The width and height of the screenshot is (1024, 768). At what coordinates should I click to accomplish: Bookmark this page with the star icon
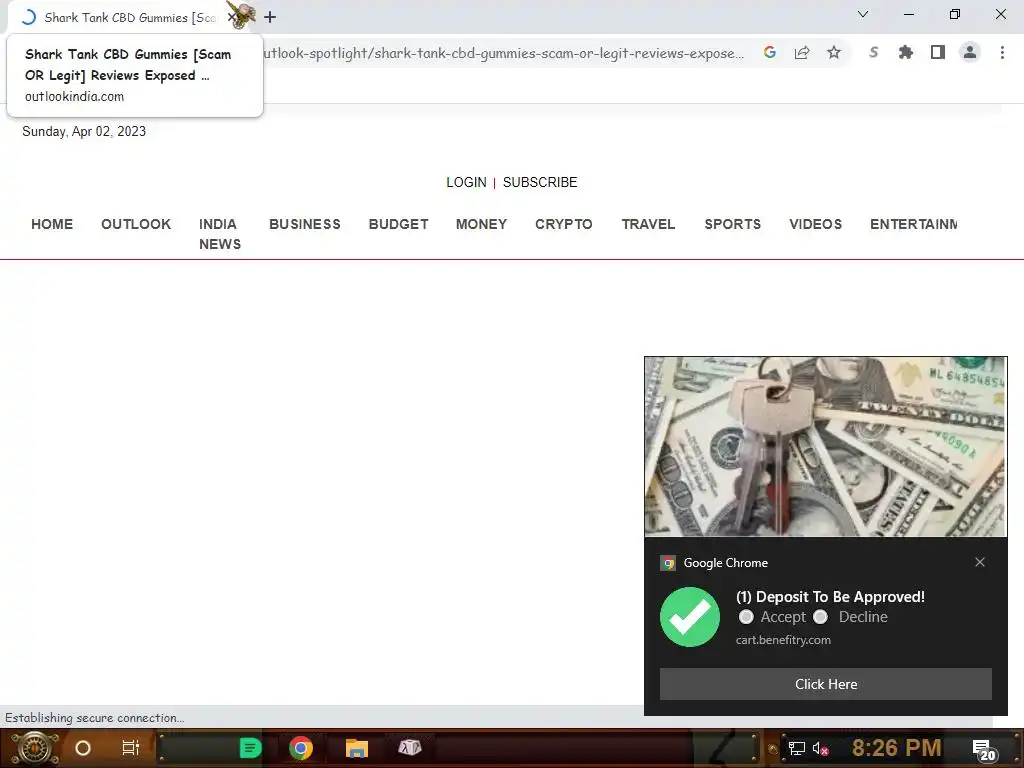(x=834, y=52)
